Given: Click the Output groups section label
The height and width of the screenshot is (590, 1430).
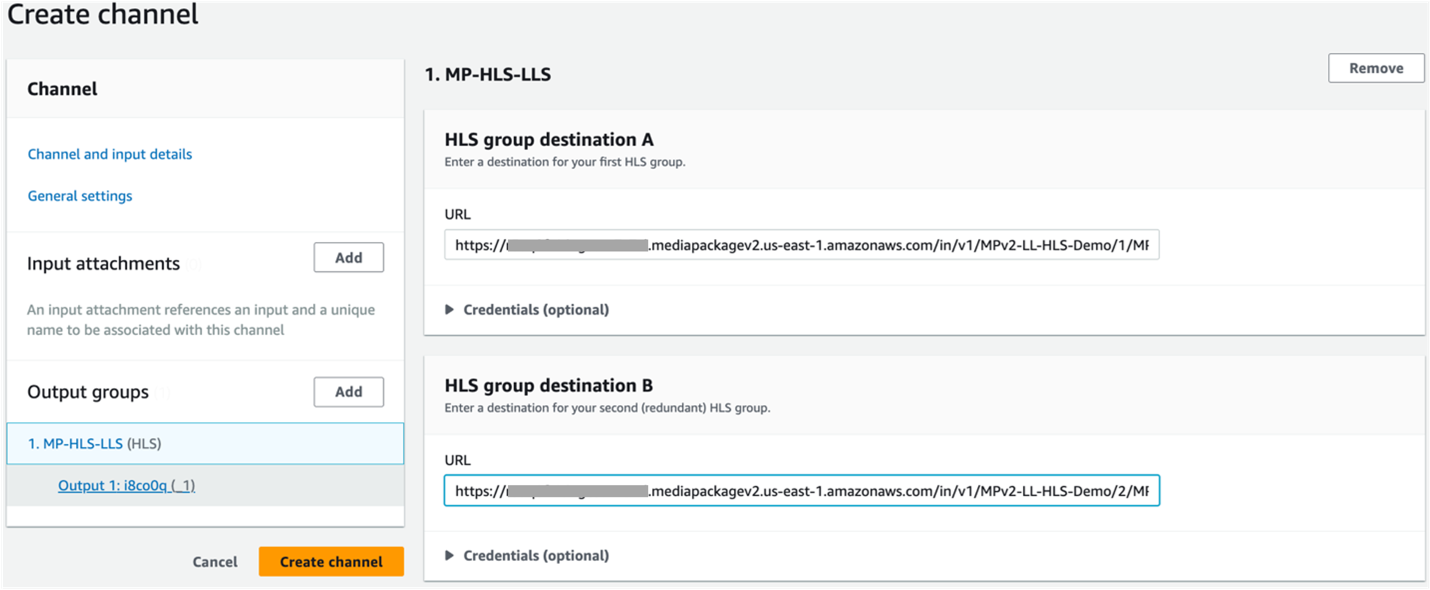Looking at the screenshot, I should click(88, 392).
